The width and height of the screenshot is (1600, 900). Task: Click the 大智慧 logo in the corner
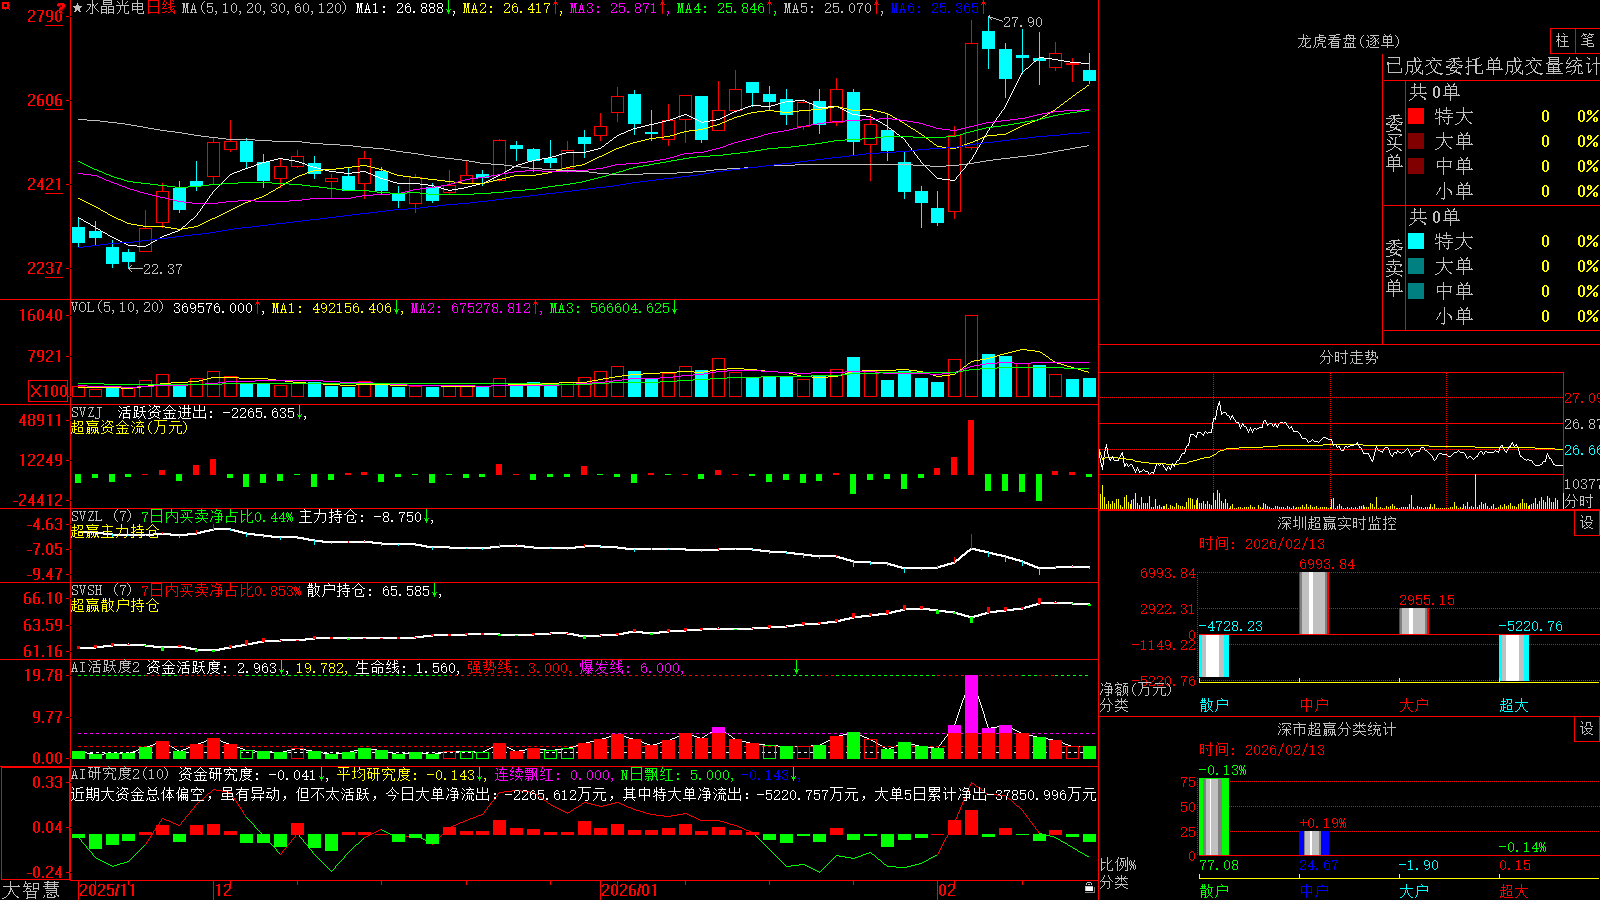click(31, 889)
